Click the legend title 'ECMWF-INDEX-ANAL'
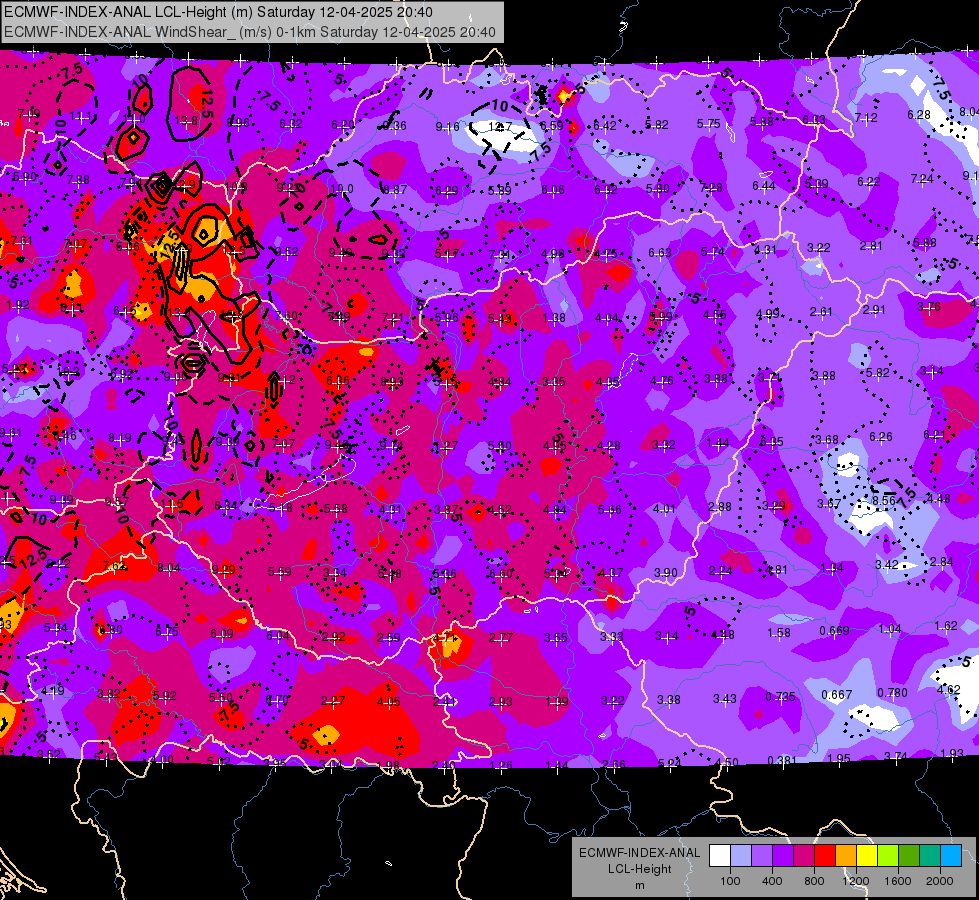The width and height of the screenshot is (979, 900). (639, 853)
